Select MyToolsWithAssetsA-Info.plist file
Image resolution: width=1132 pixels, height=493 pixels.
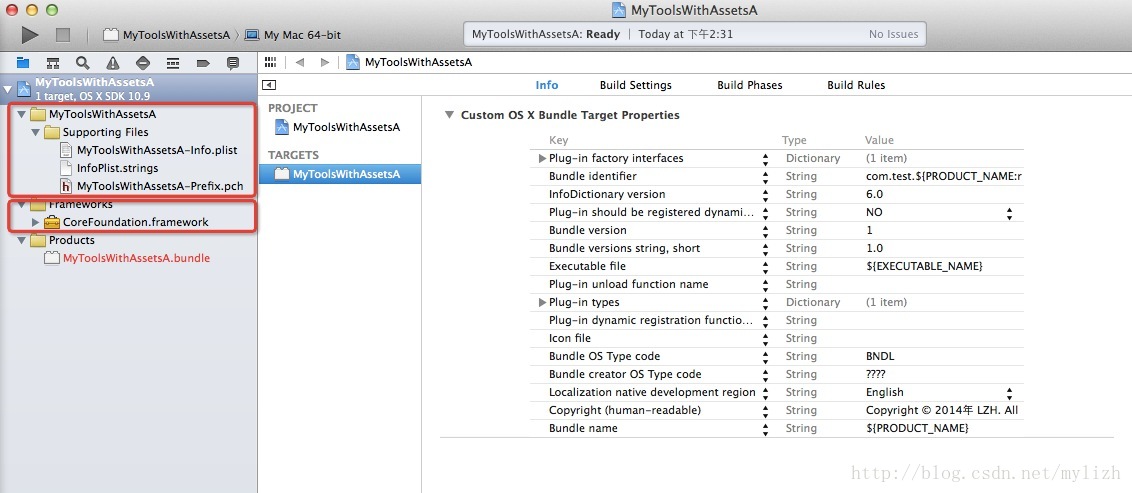(x=148, y=150)
